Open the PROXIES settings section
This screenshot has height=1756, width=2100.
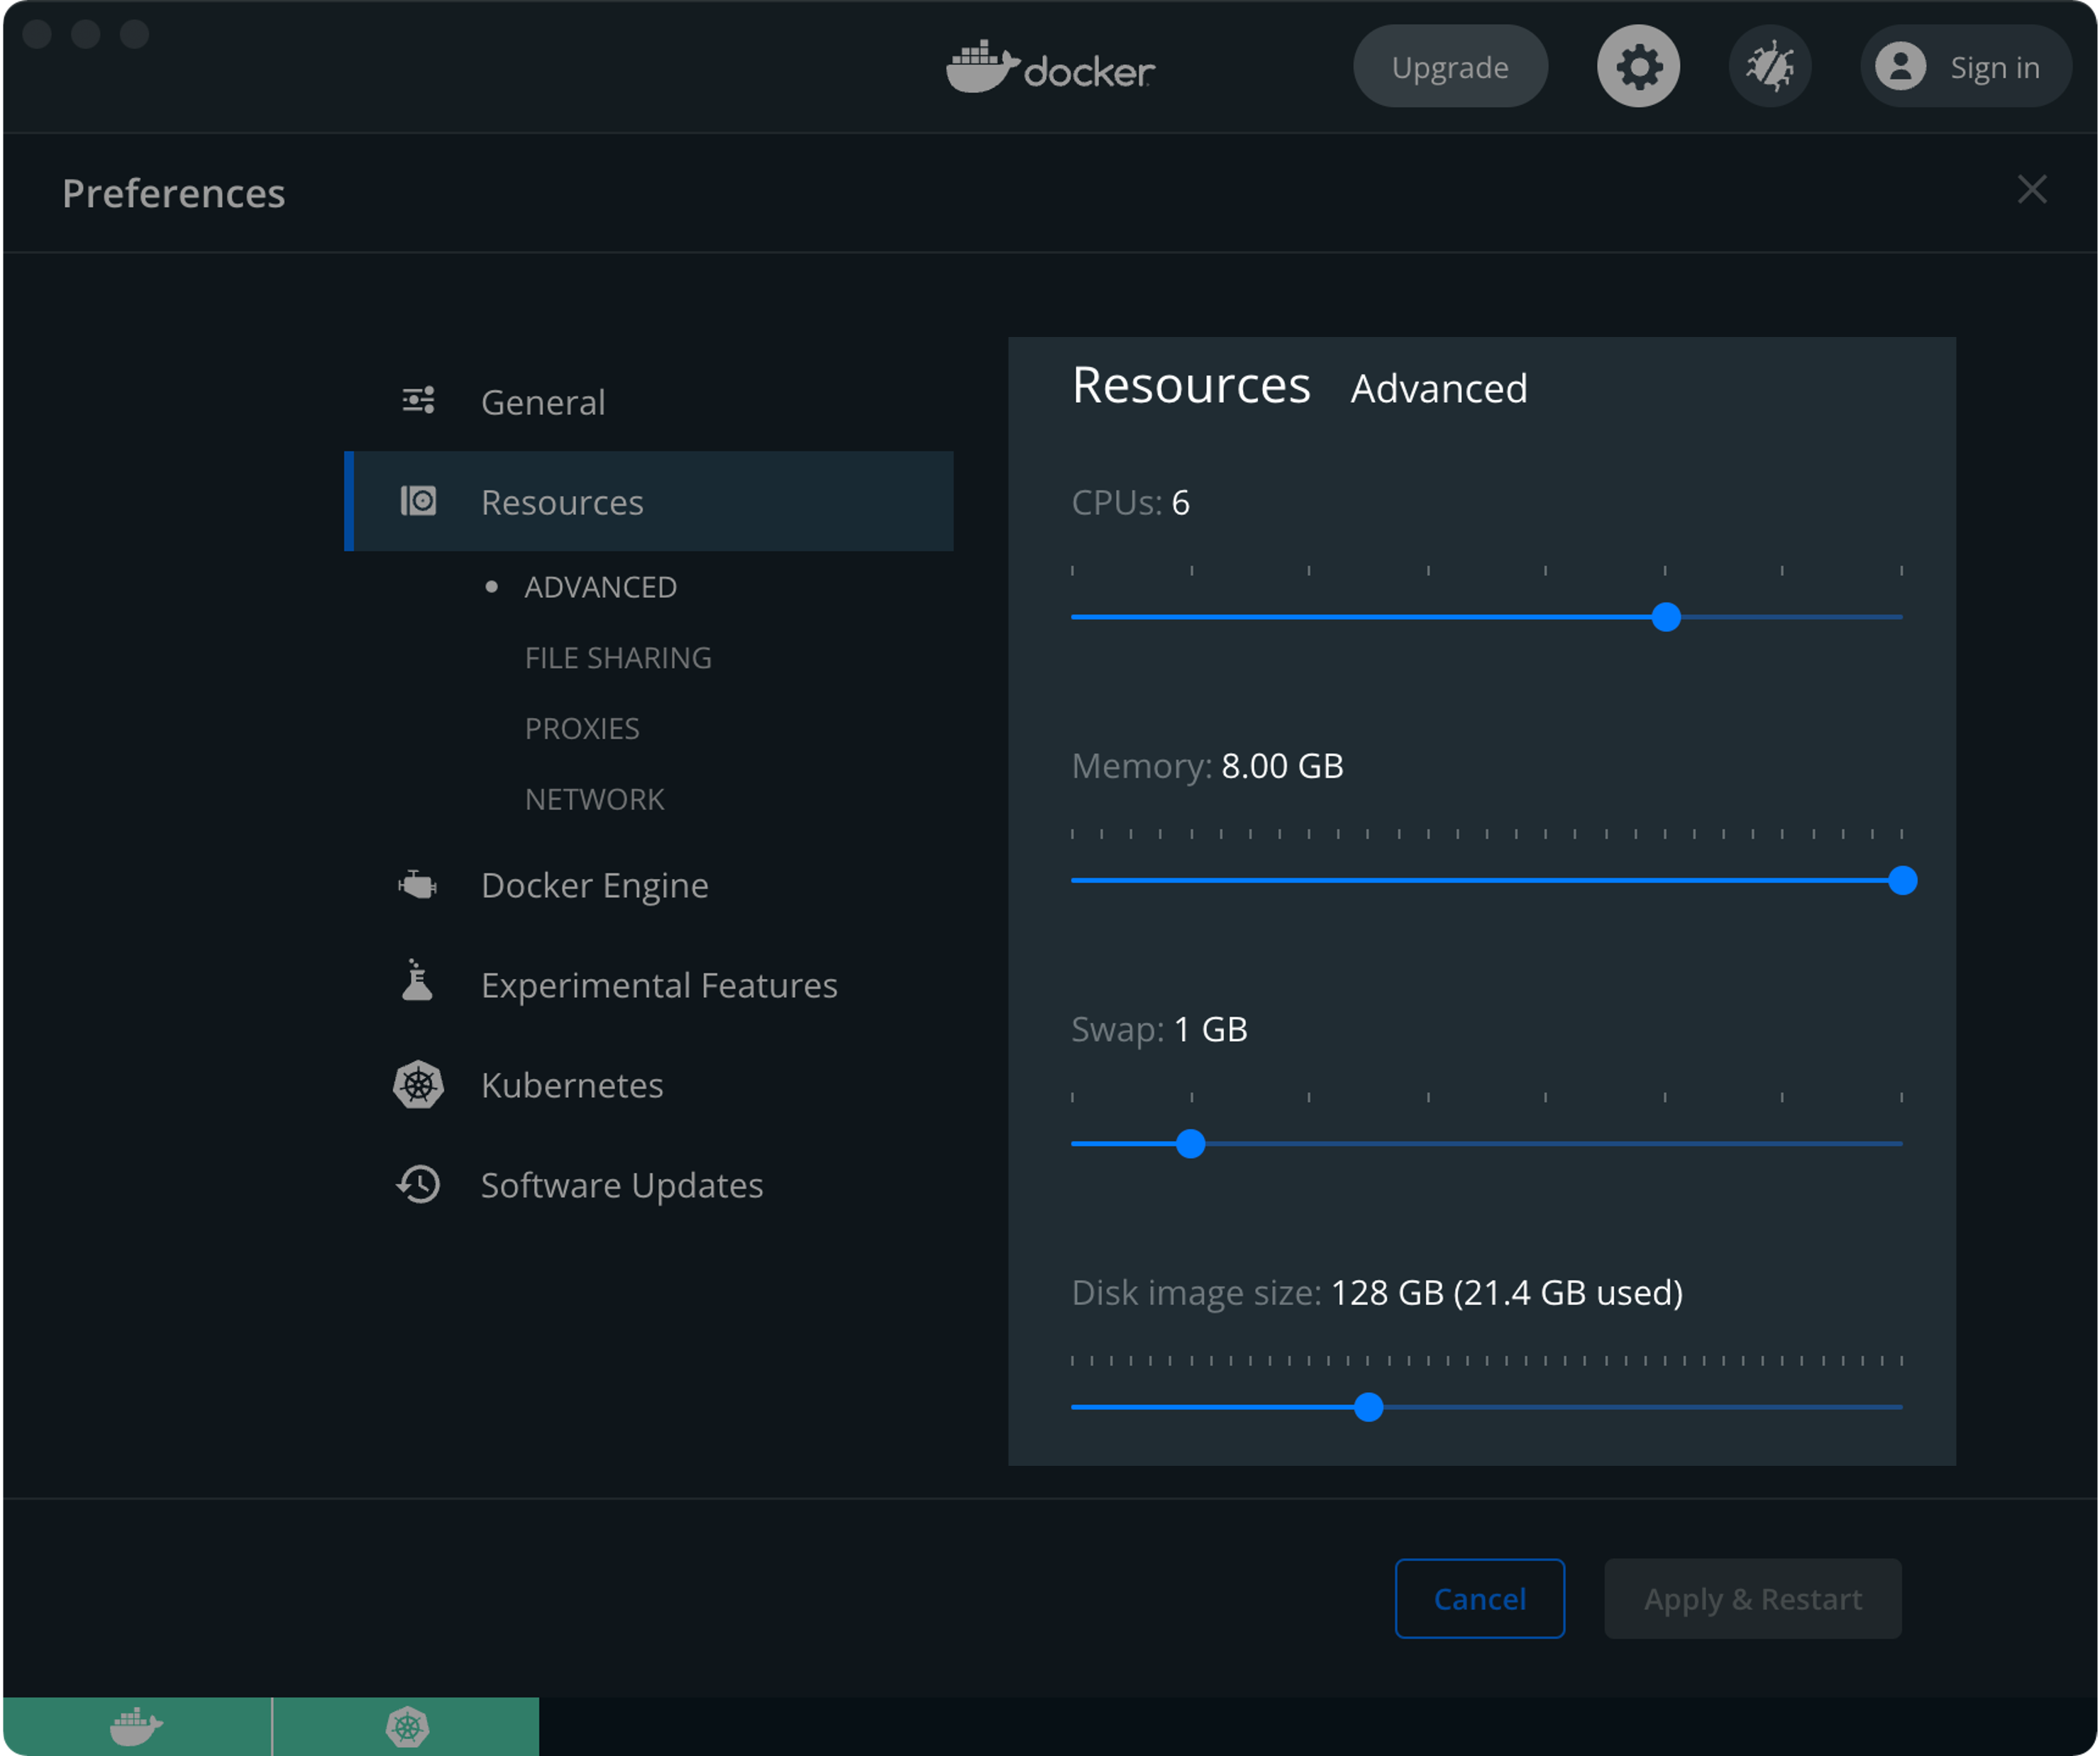pyautogui.click(x=583, y=728)
